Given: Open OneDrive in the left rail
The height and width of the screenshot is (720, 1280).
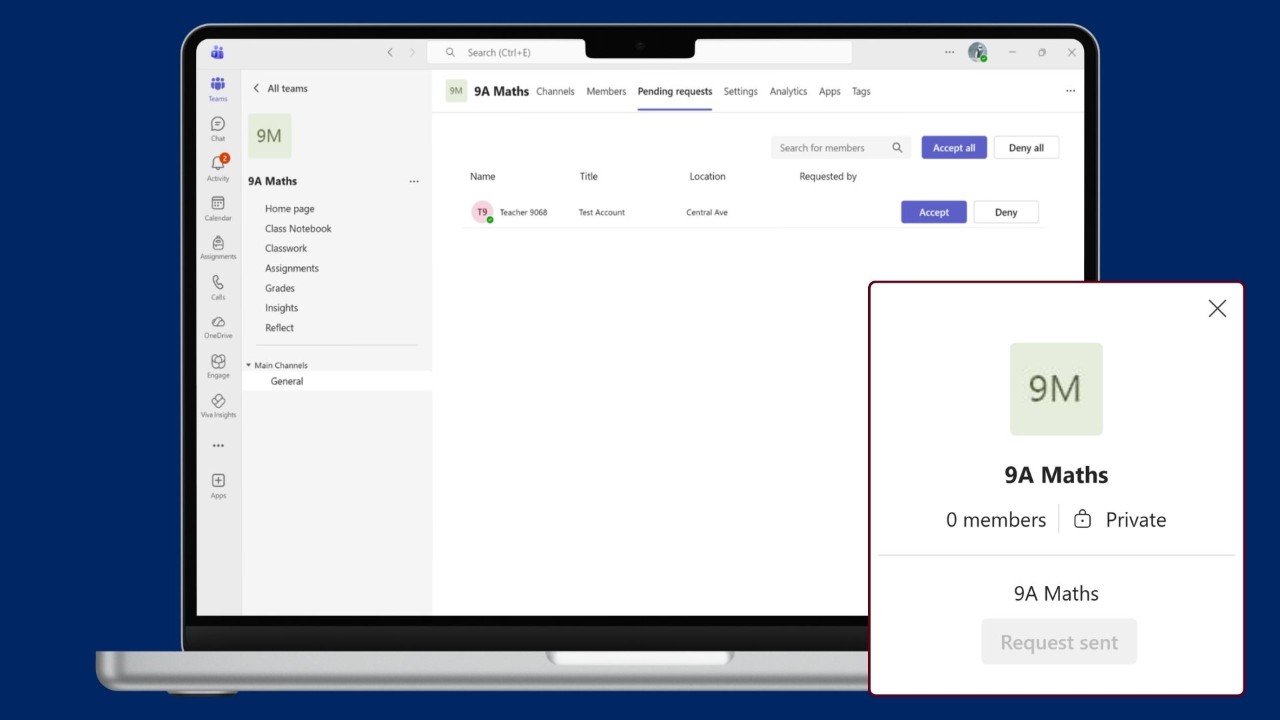Looking at the screenshot, I should tap(217, 326).
